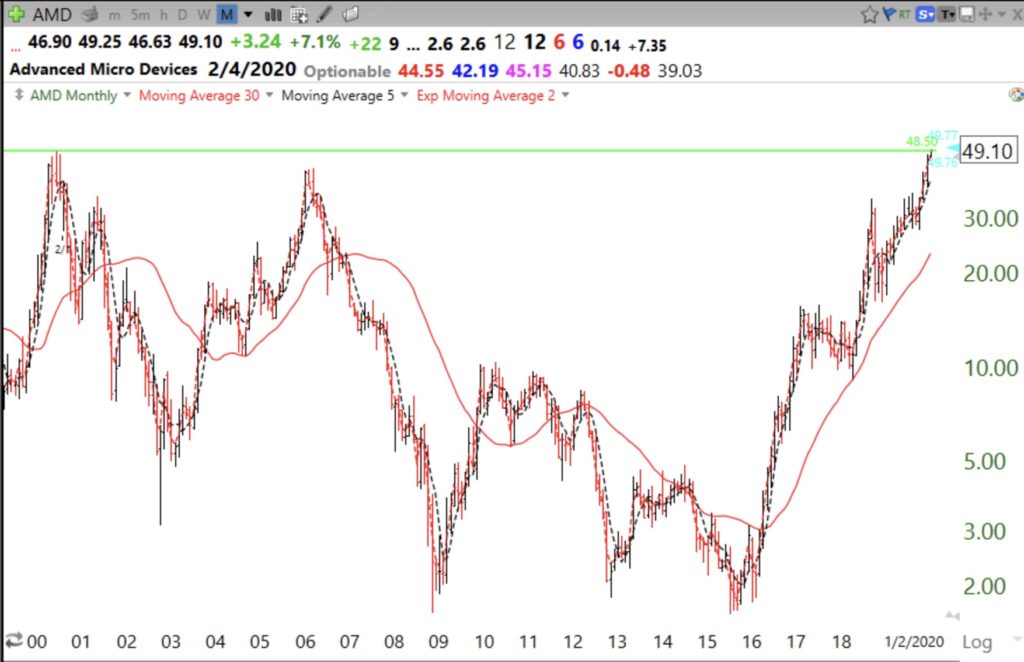This screenshot has width=1024, height=662.
Task: Click the green plus add-symbol icon
Action: coord(16,14)
